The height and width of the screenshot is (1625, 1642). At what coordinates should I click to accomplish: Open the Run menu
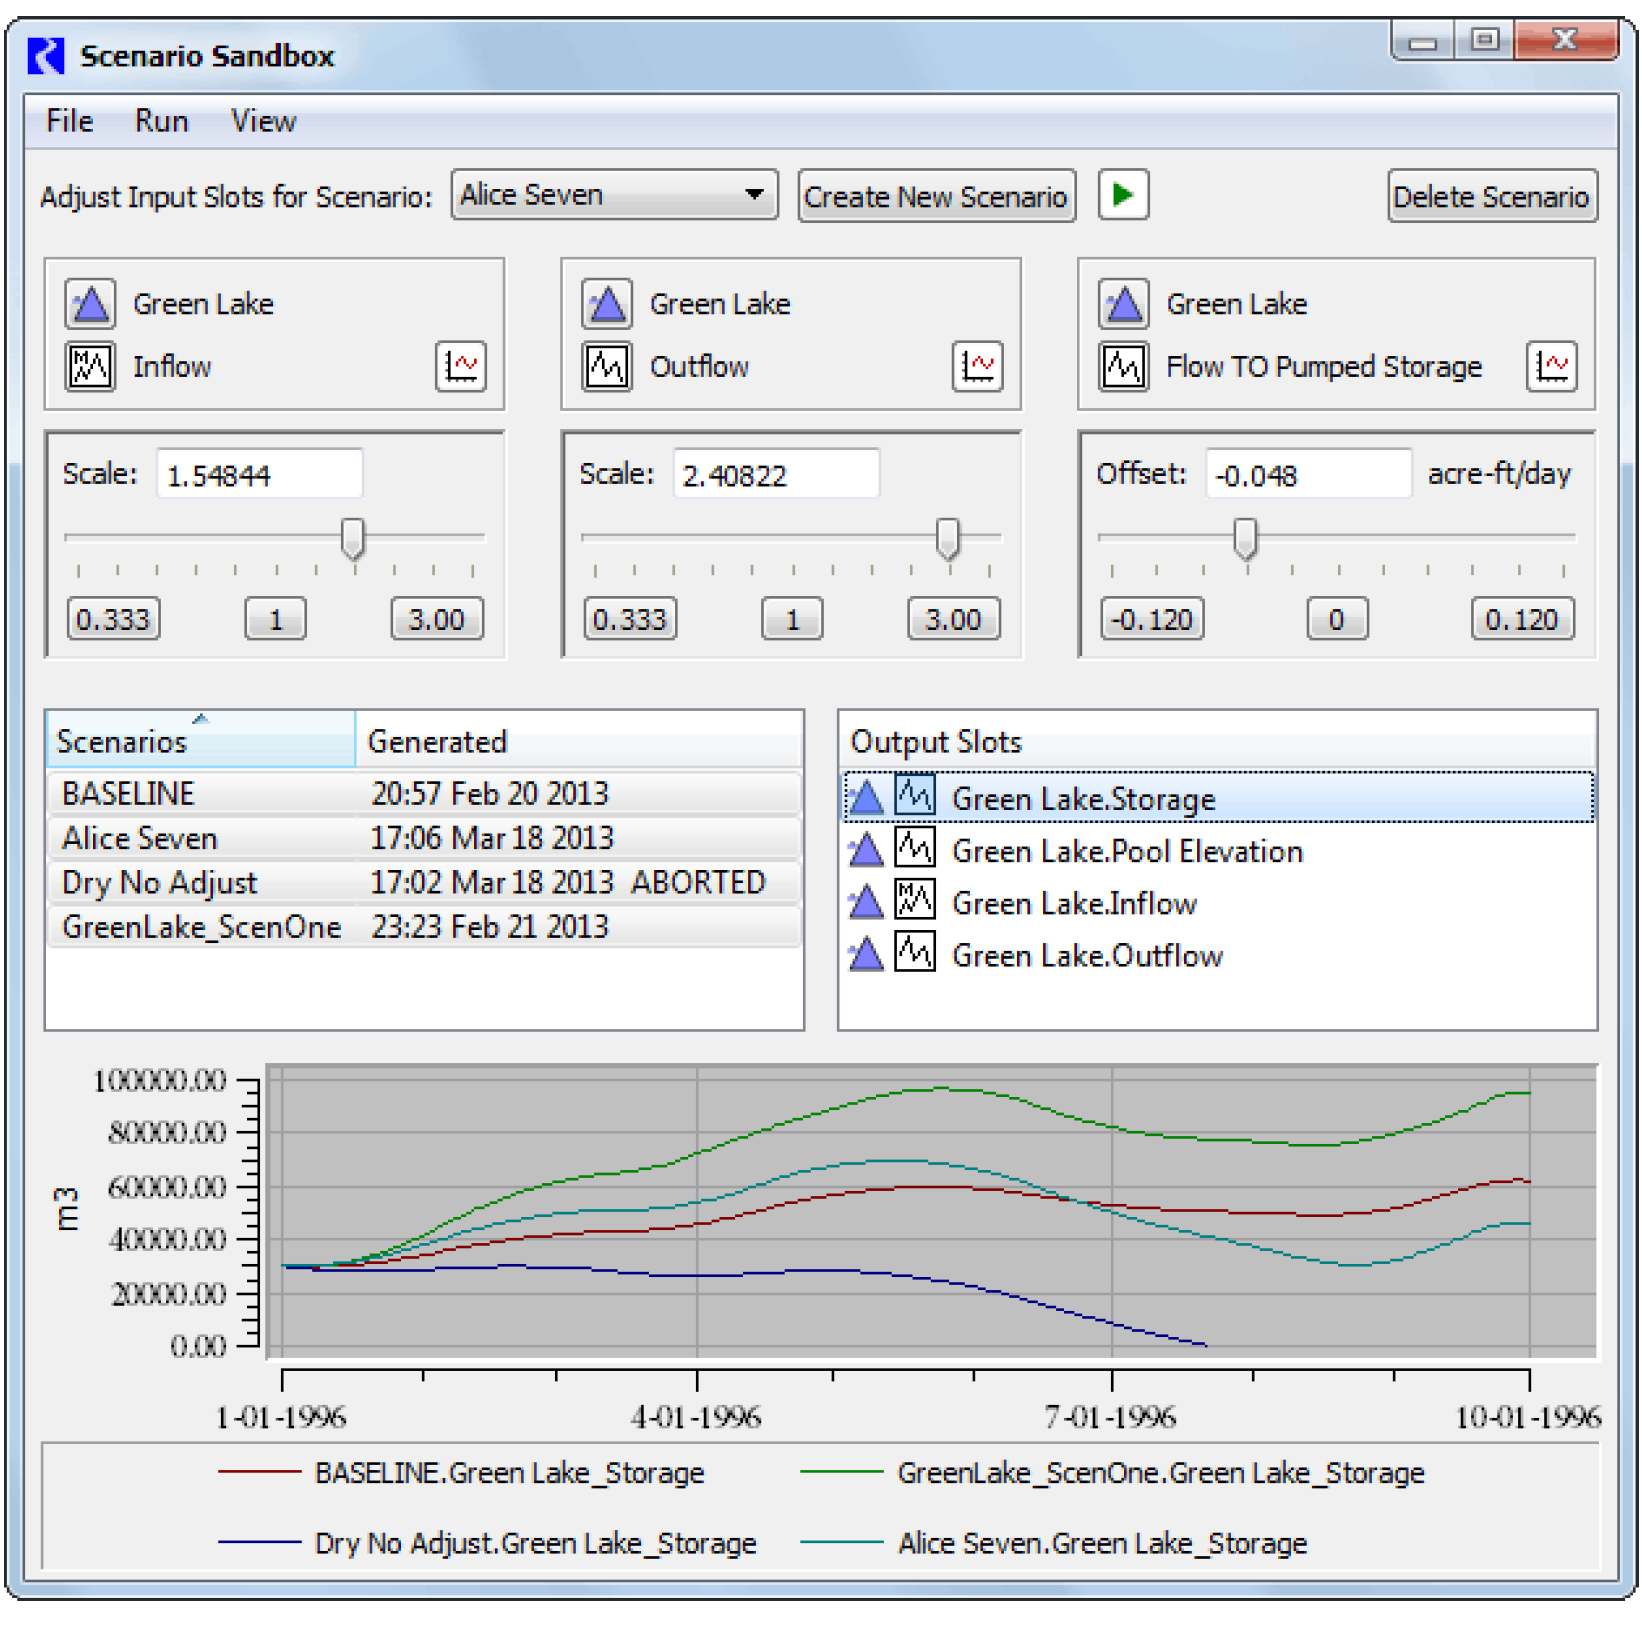161,121
